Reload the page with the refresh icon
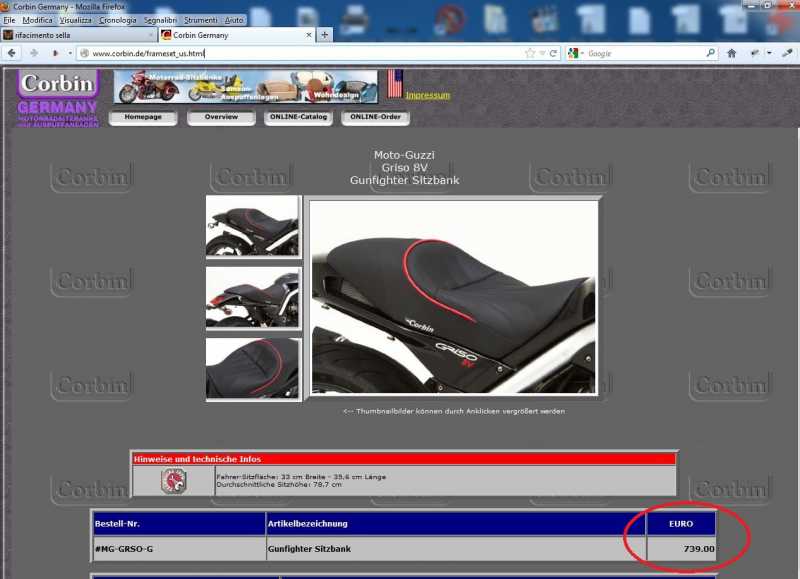The image size is (800, 579). pos(553,53)
